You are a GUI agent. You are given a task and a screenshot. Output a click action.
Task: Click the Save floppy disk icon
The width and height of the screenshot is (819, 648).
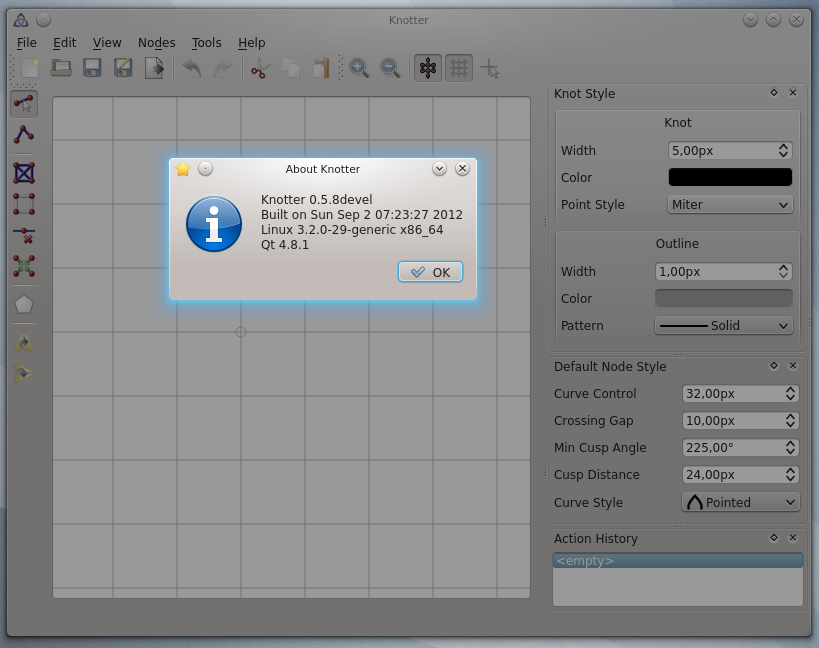[x=92, y=68]
